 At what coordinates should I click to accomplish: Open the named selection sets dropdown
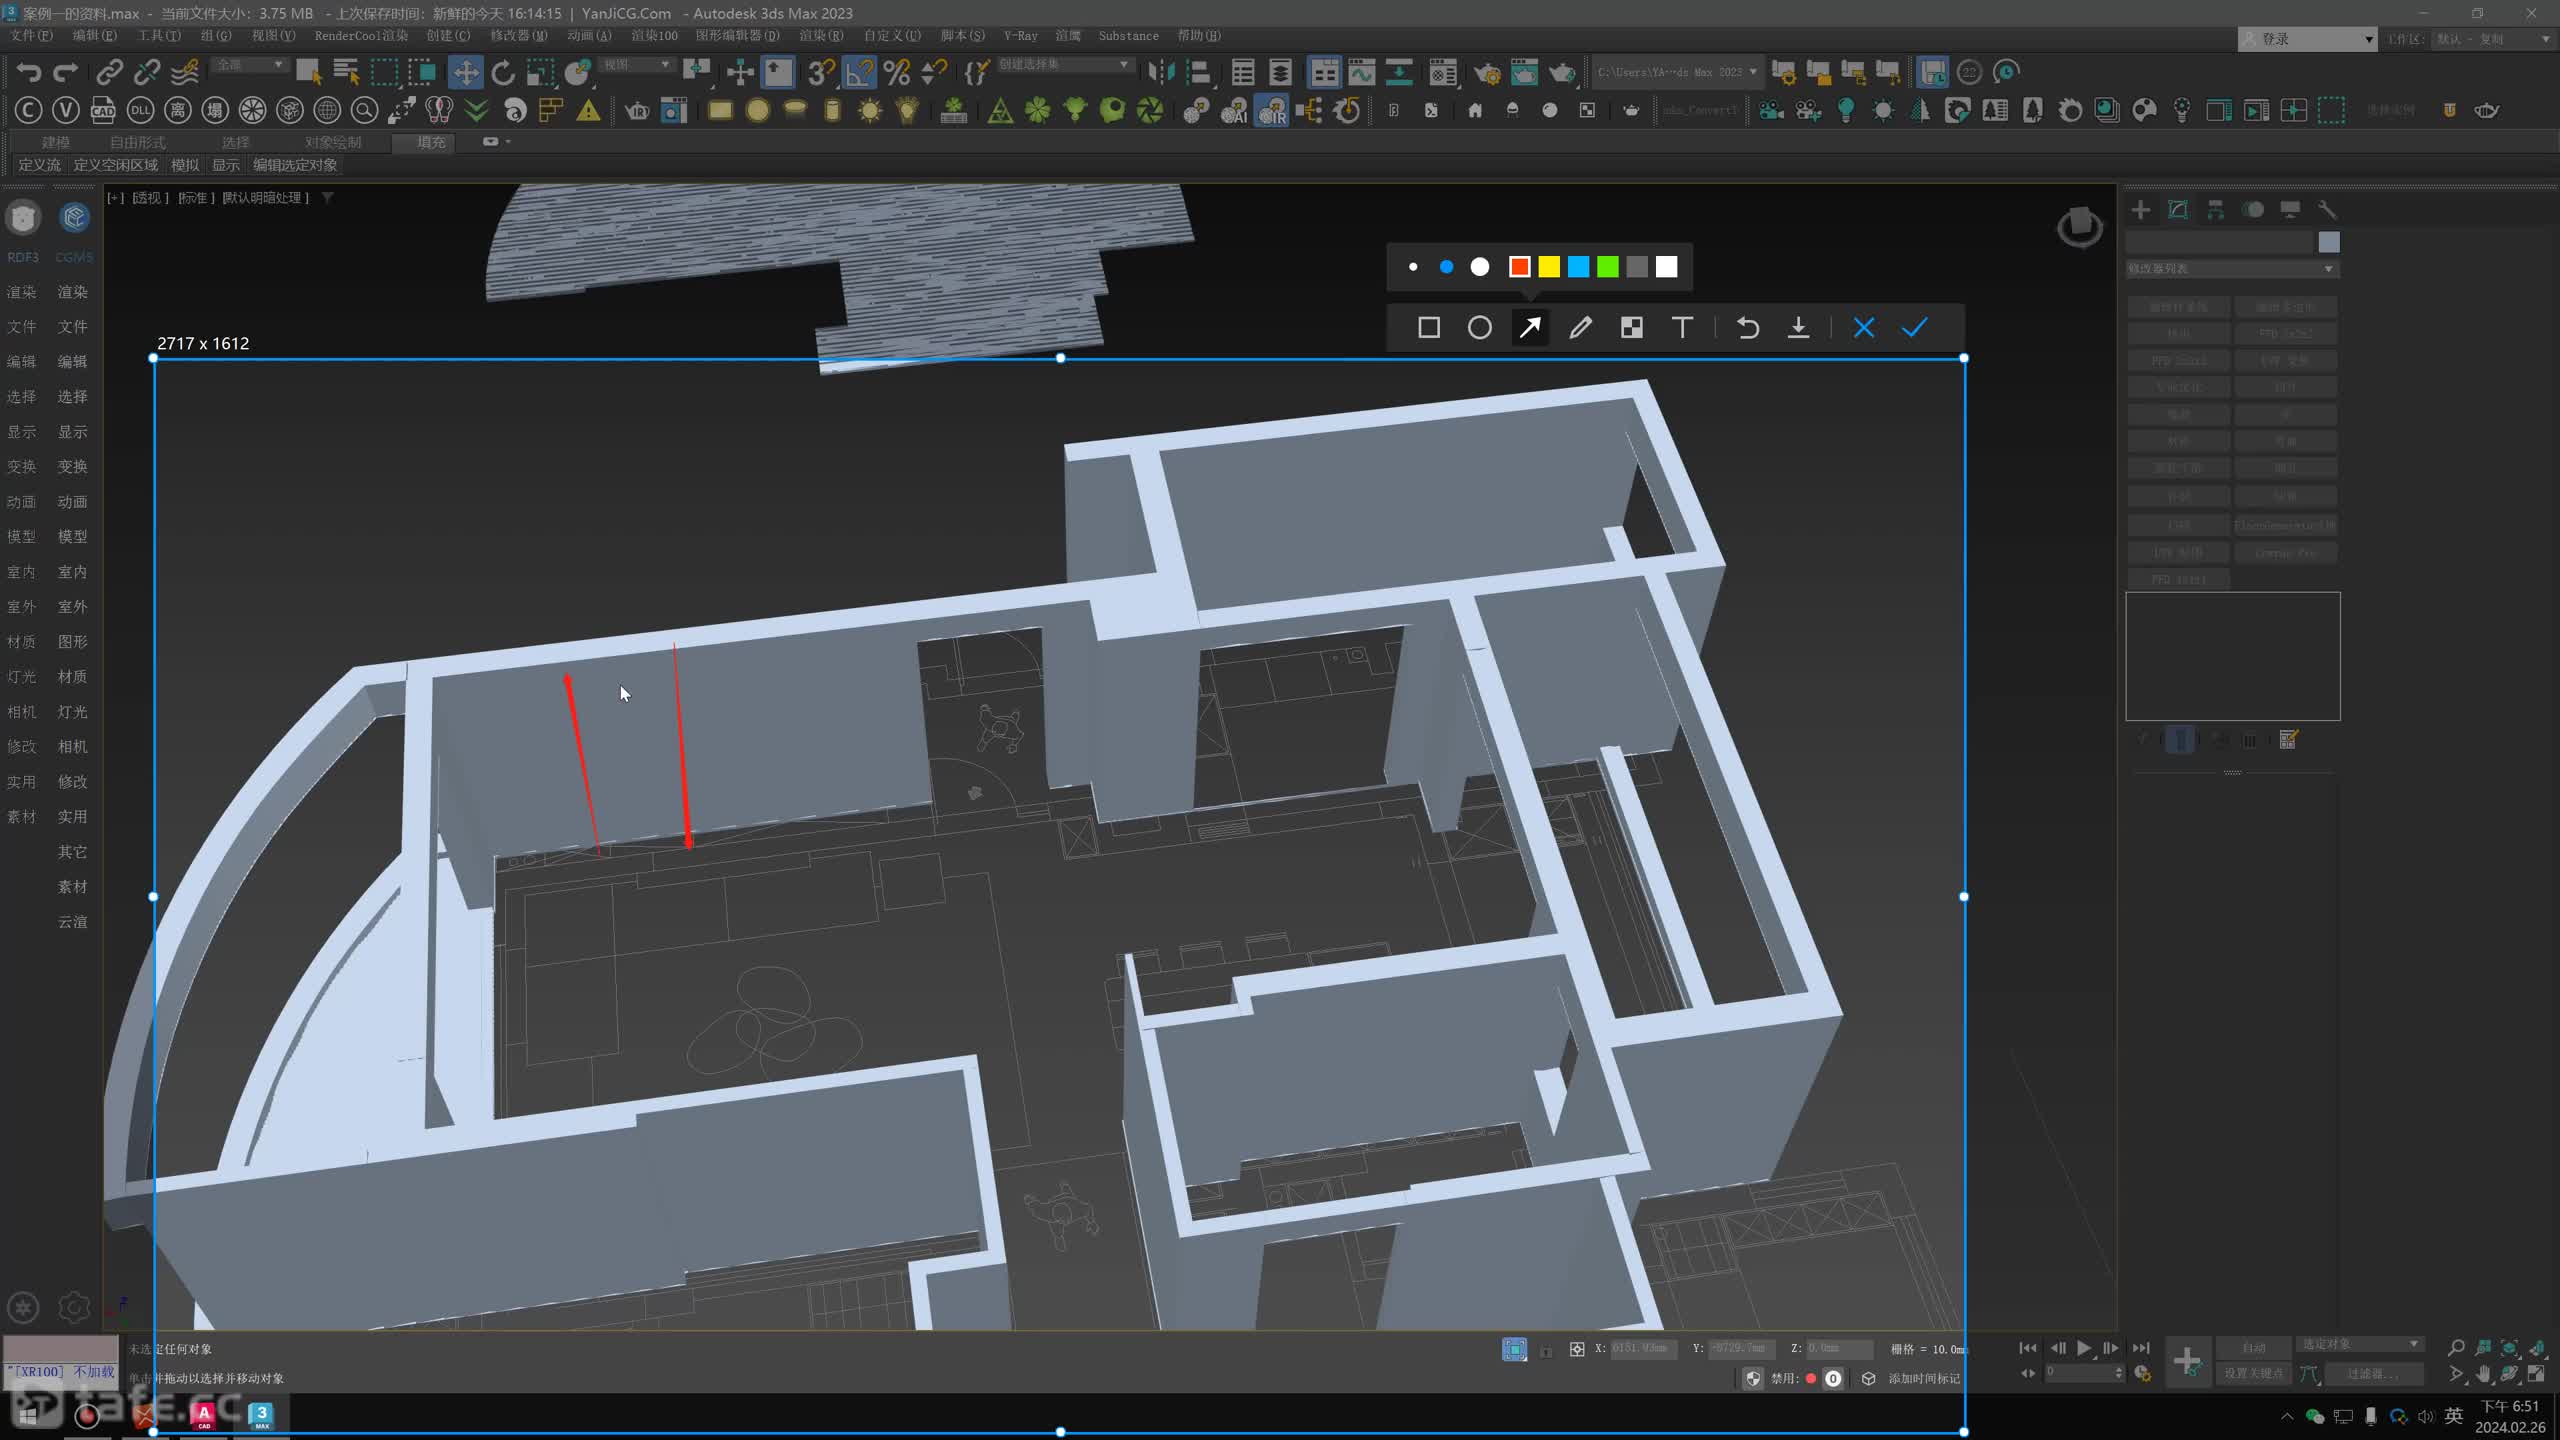1064,65
